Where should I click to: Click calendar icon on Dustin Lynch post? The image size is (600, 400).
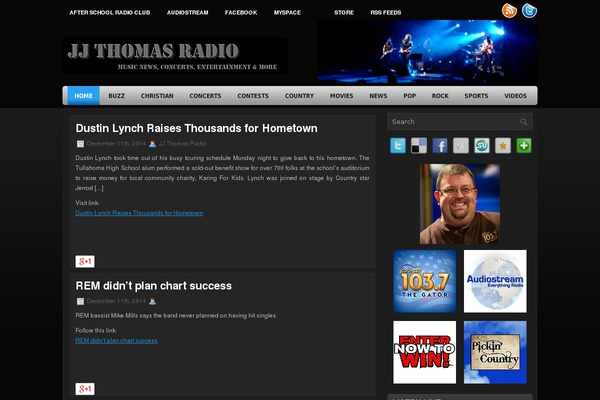(x=80, y=144)
